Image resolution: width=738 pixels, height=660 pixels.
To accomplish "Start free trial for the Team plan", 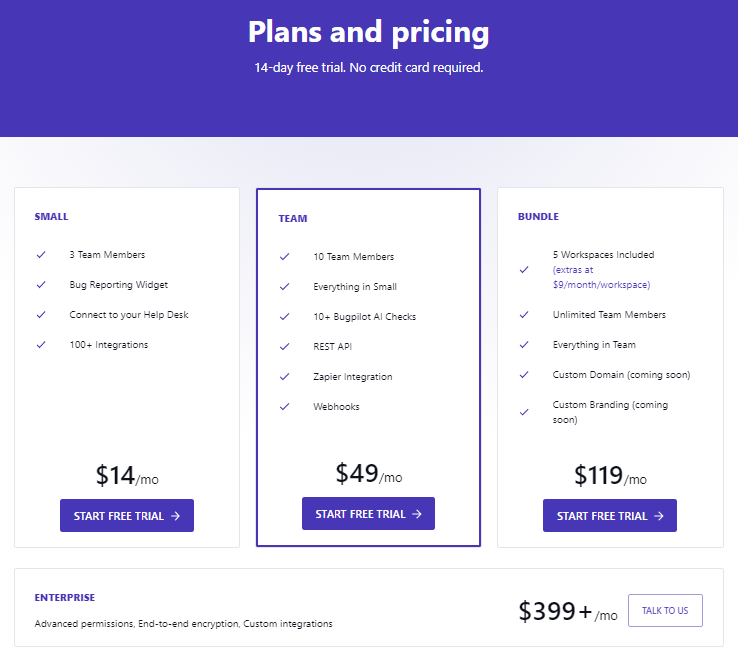I will (368, 514).
